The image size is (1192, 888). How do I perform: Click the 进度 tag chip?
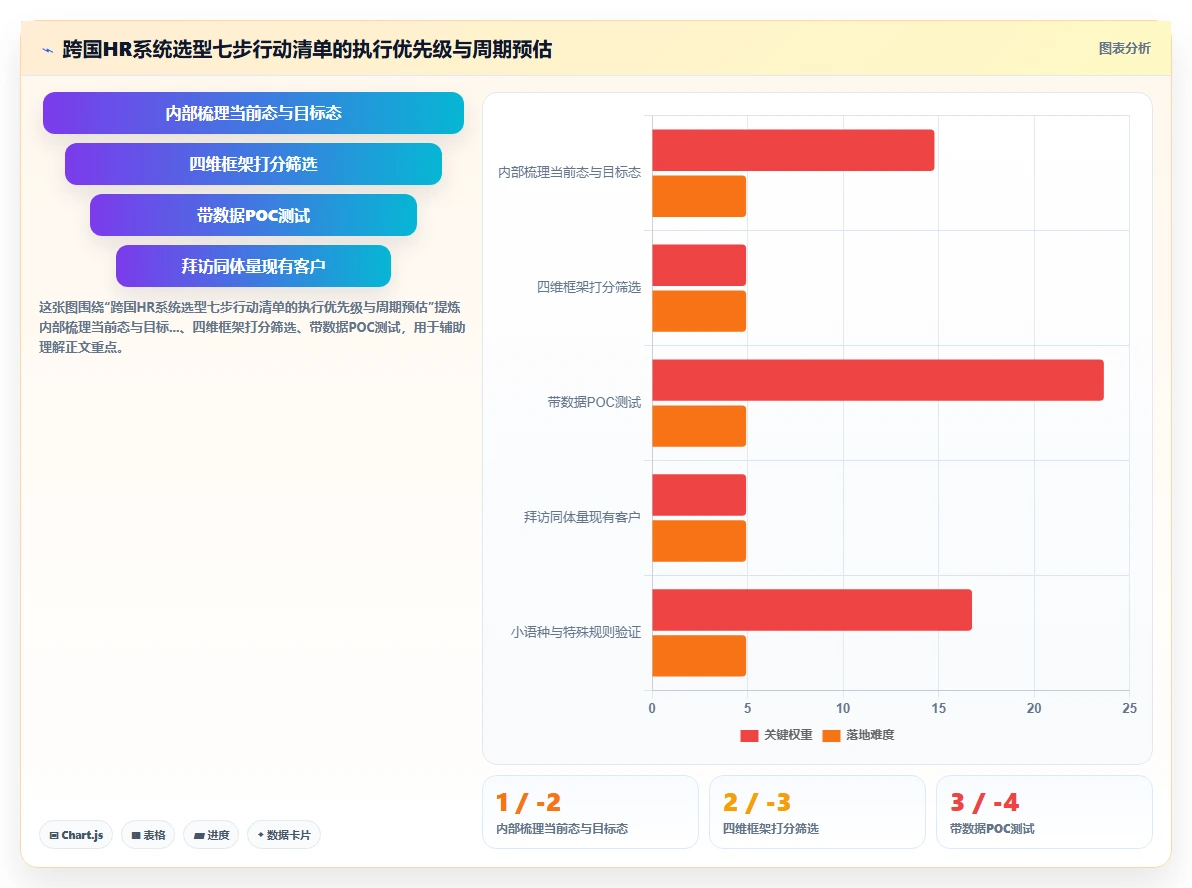(x=211, y=835)
